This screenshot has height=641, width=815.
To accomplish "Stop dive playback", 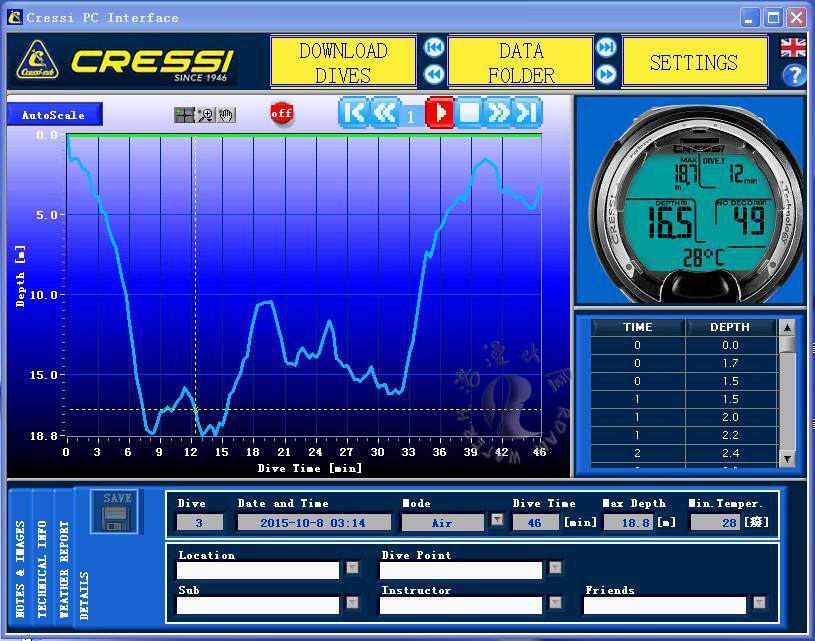I will tap(469, 112).
